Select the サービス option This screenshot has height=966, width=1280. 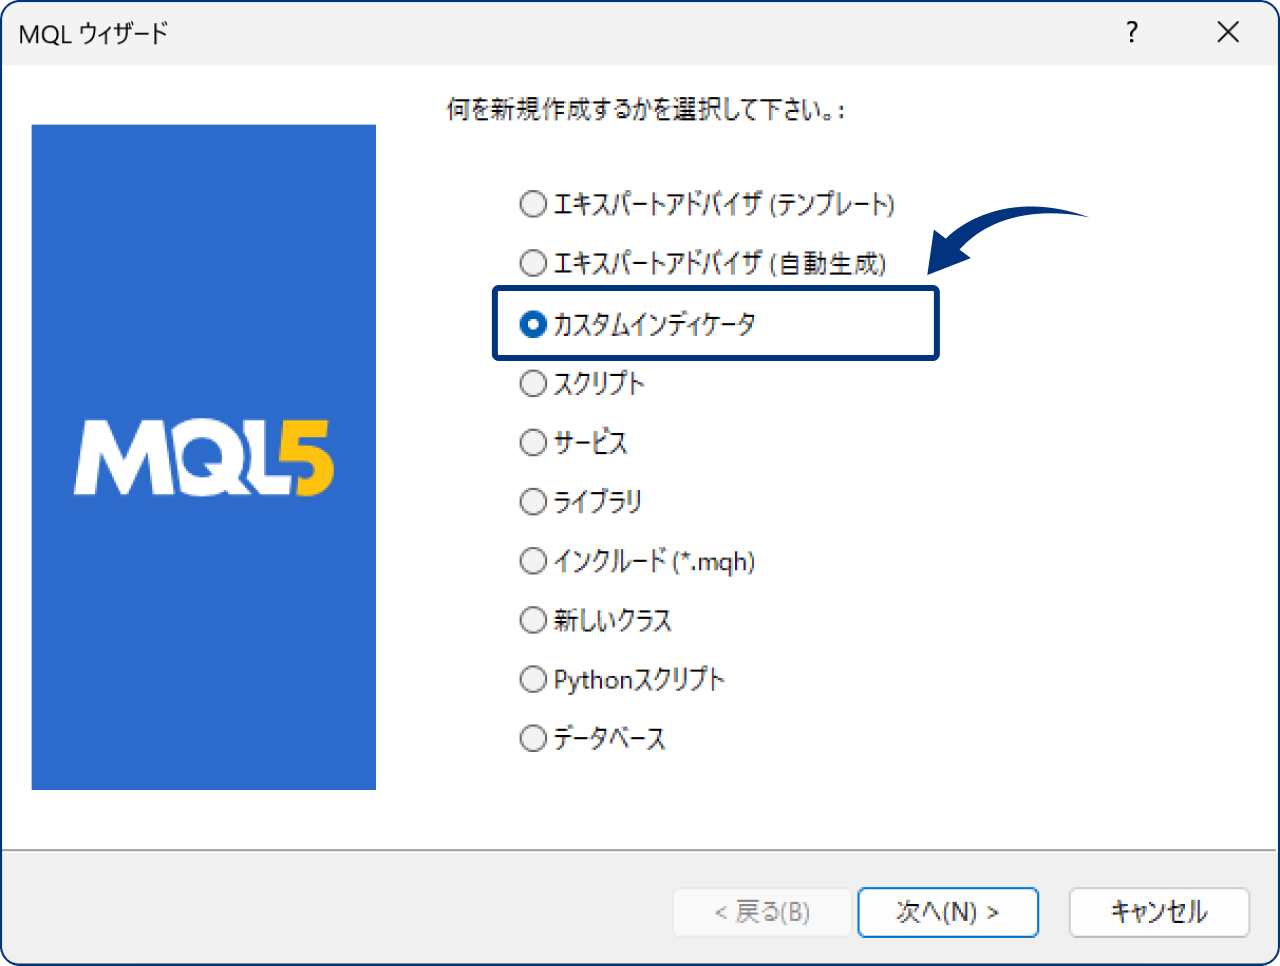533,442
